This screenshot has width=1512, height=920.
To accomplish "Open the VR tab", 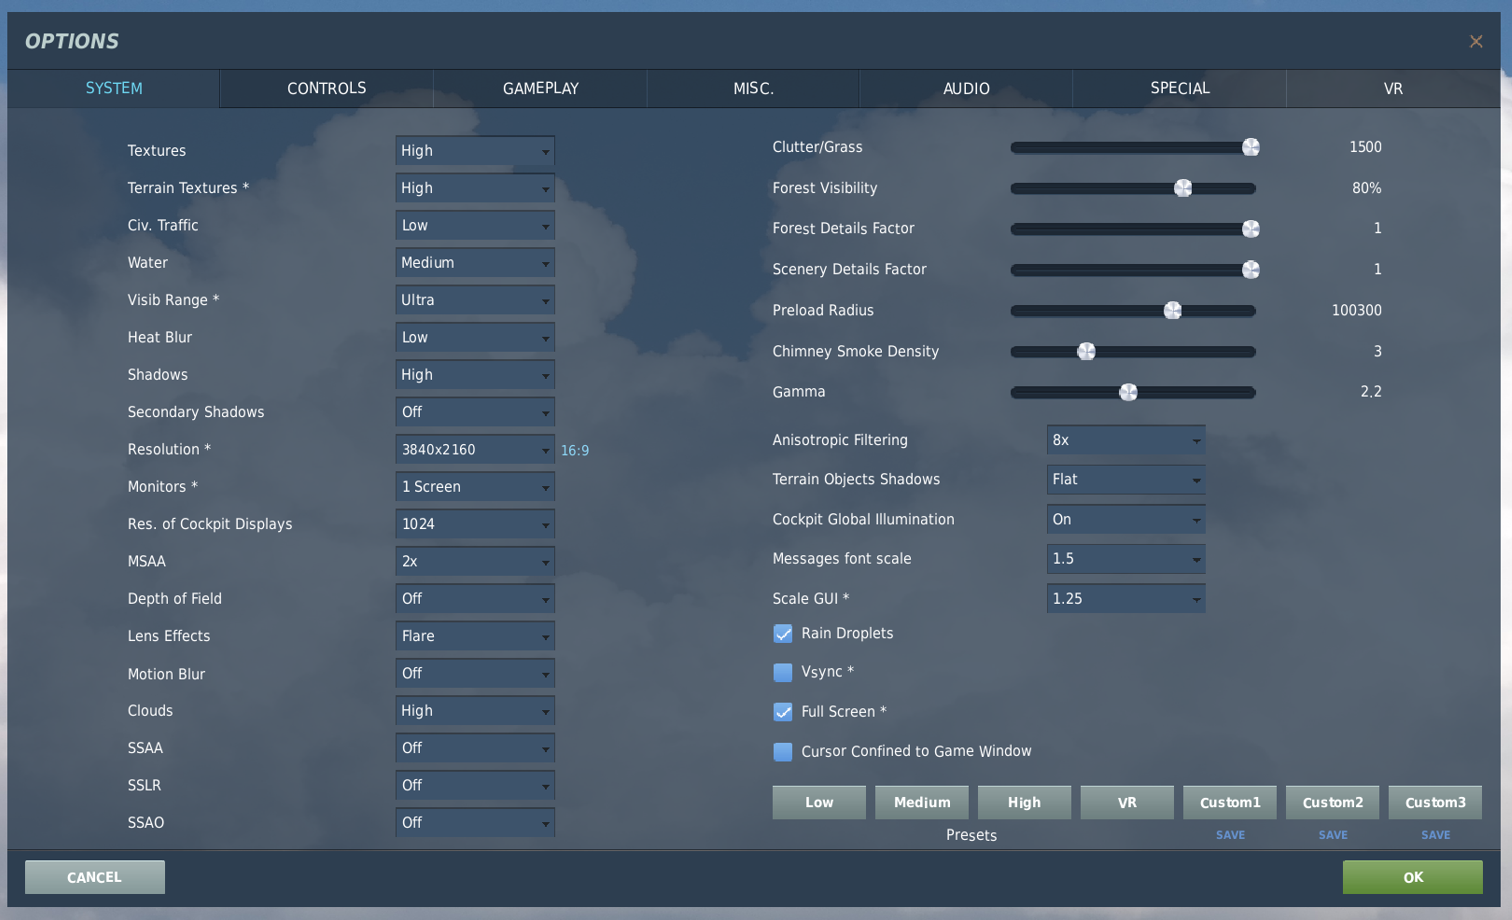I will point(1393,88).
